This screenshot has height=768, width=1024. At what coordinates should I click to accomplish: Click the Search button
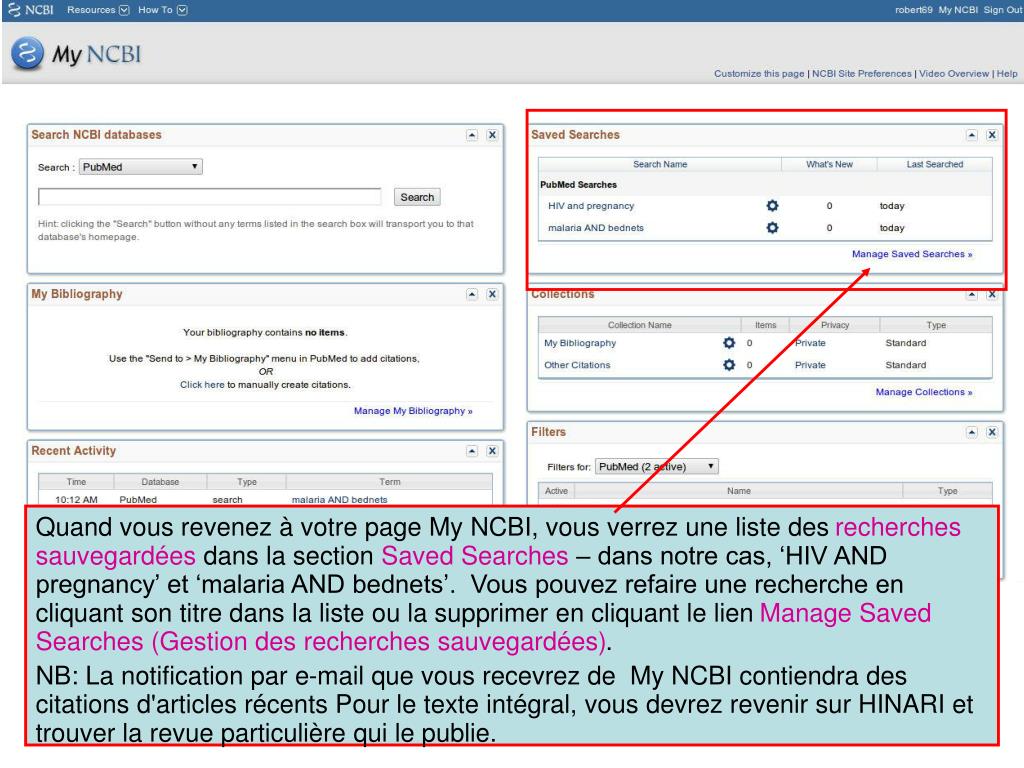[417, 197]
